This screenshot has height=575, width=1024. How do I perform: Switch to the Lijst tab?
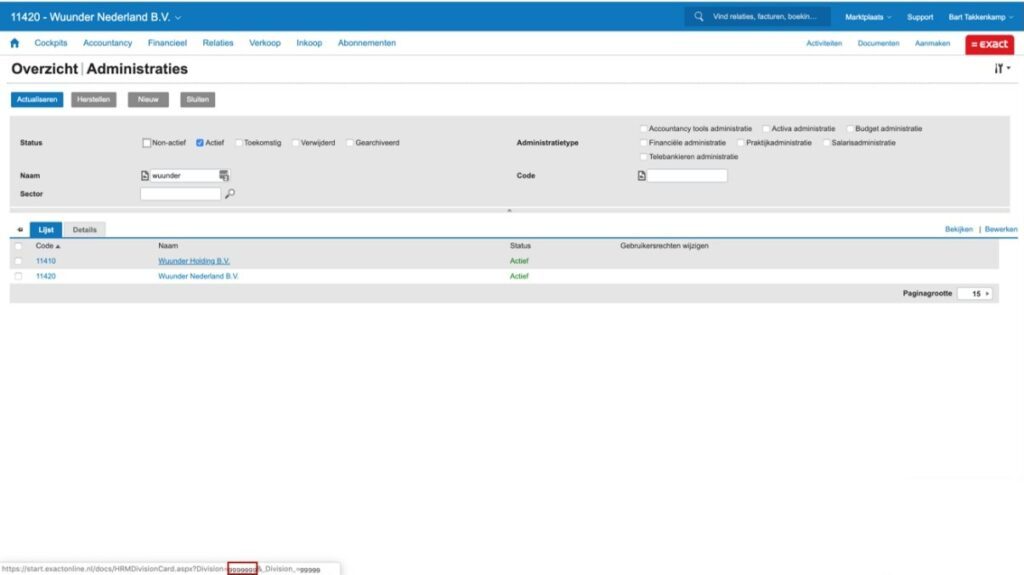tap(46, 230)
